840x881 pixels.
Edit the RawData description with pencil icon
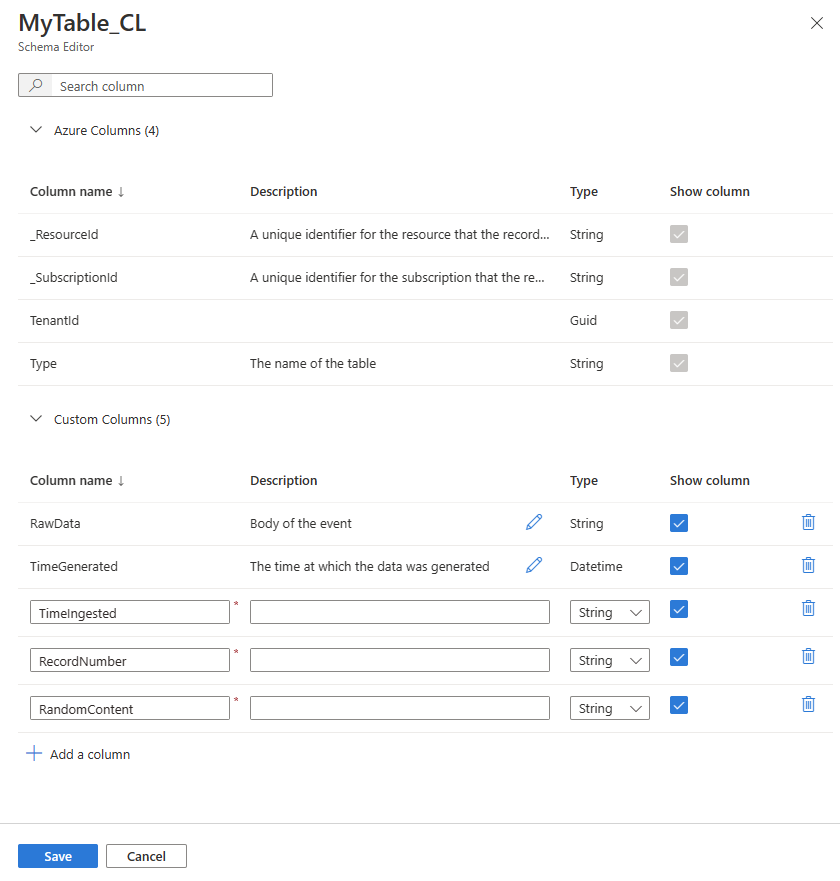pos(534,522)
